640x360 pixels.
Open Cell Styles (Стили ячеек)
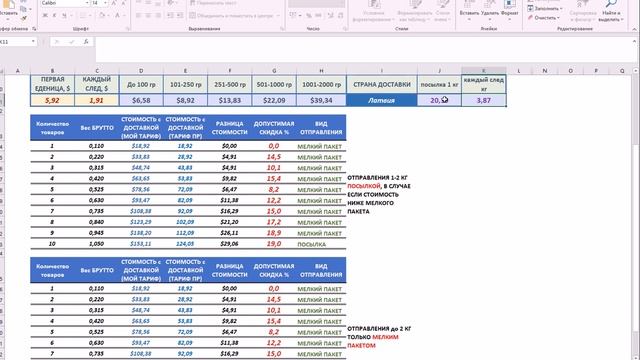click(442, 11)
